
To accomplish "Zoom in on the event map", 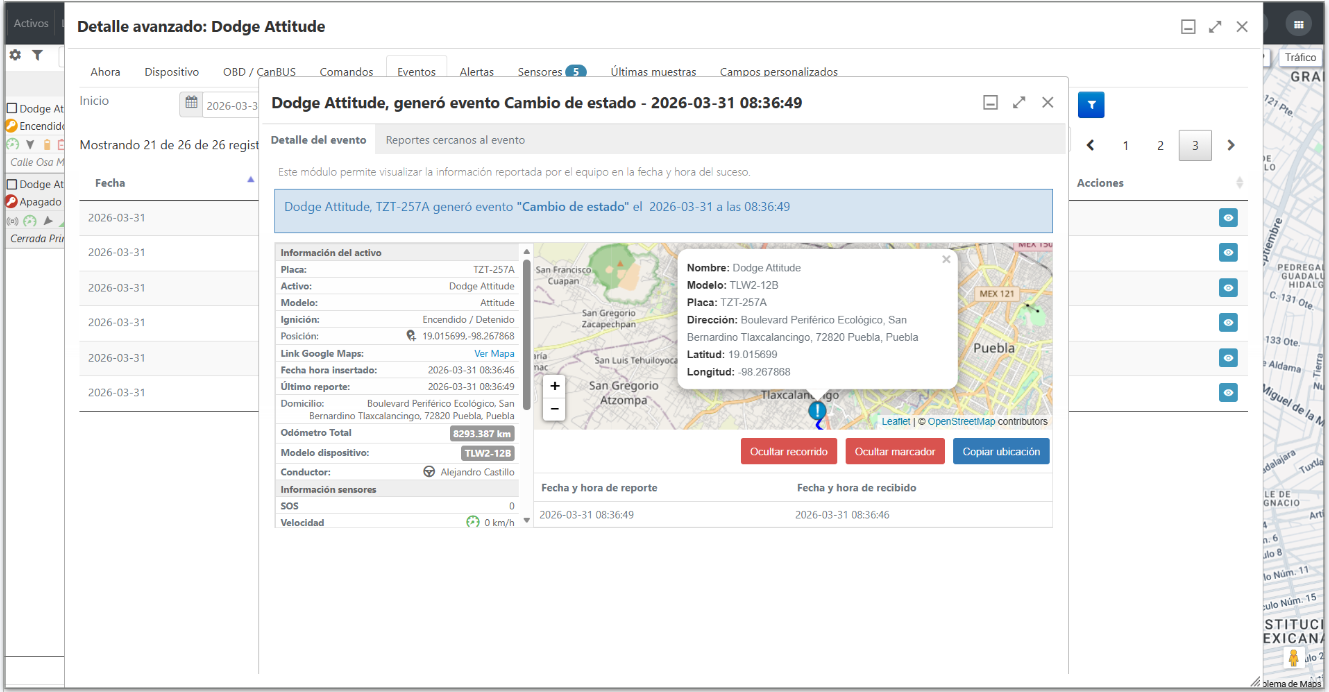I will coord(555,386).
